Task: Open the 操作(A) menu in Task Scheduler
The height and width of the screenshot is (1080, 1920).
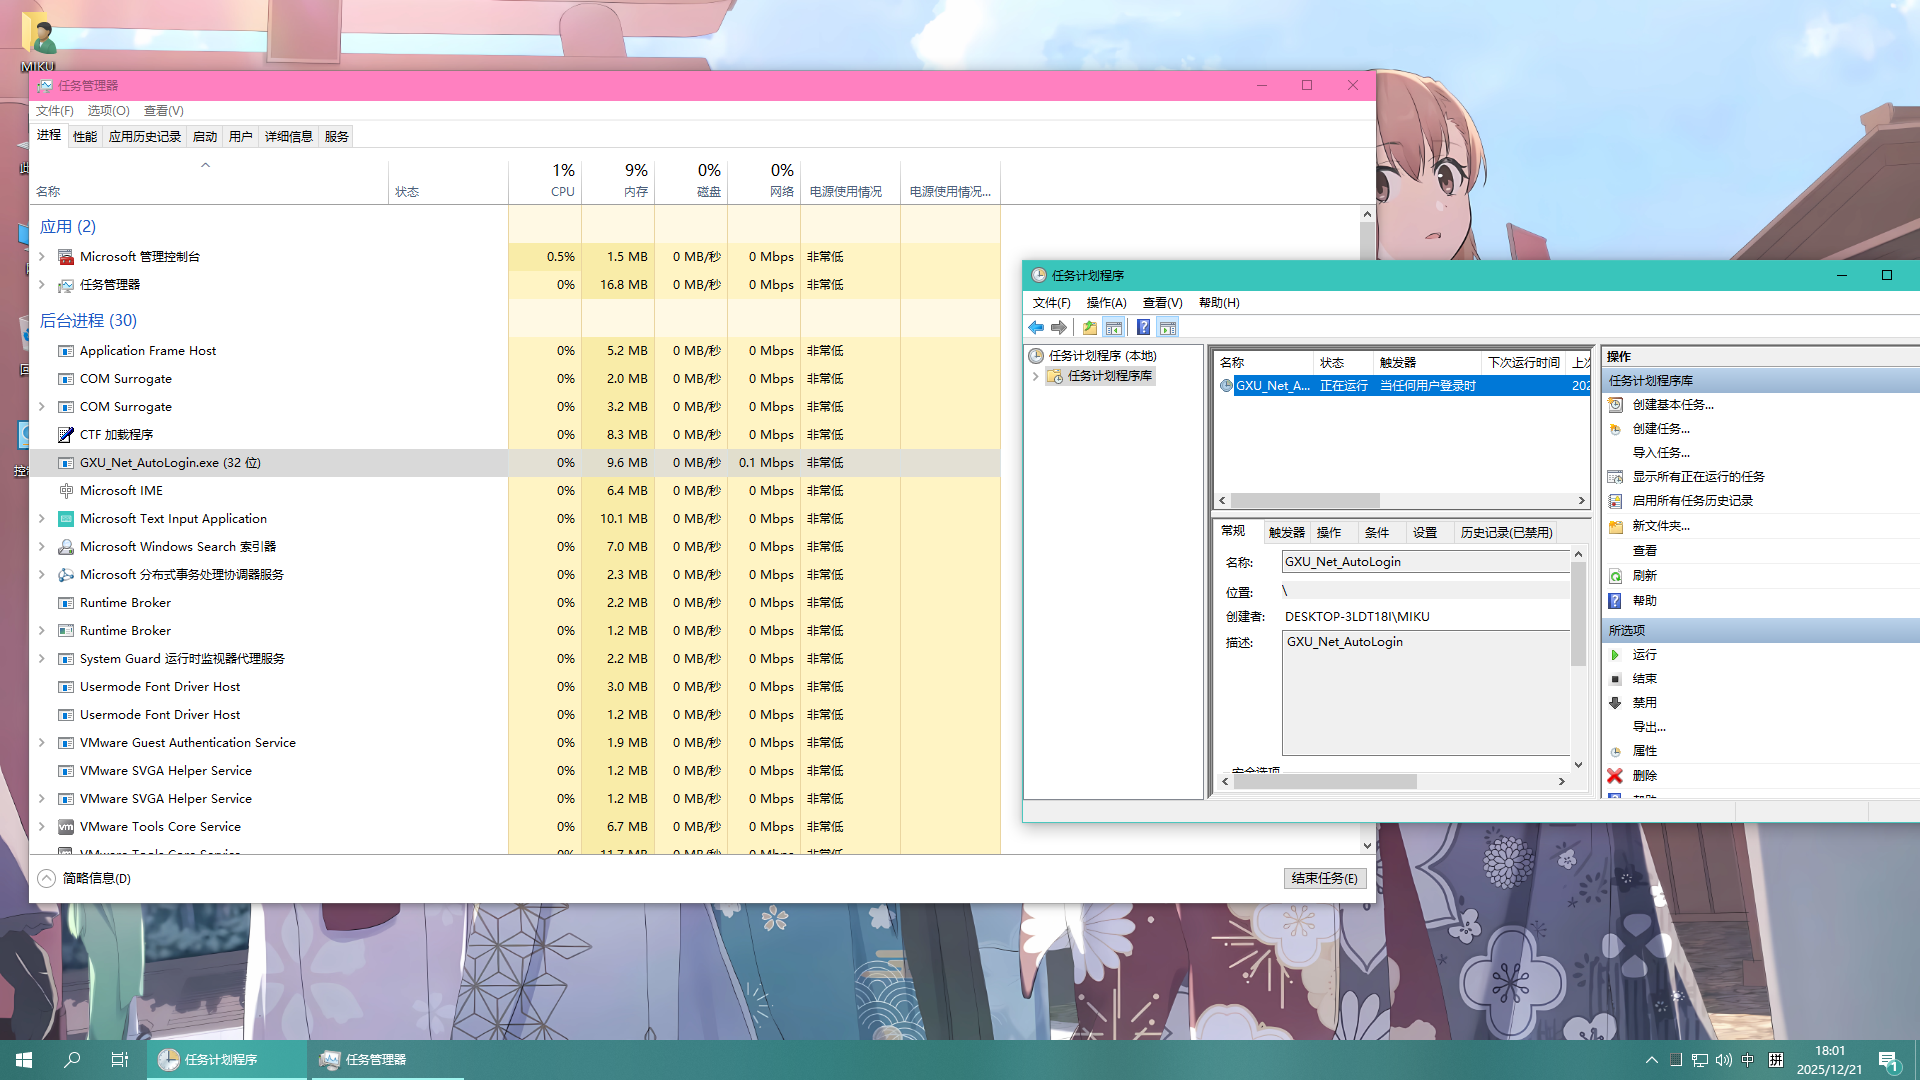Action: 1107,302
